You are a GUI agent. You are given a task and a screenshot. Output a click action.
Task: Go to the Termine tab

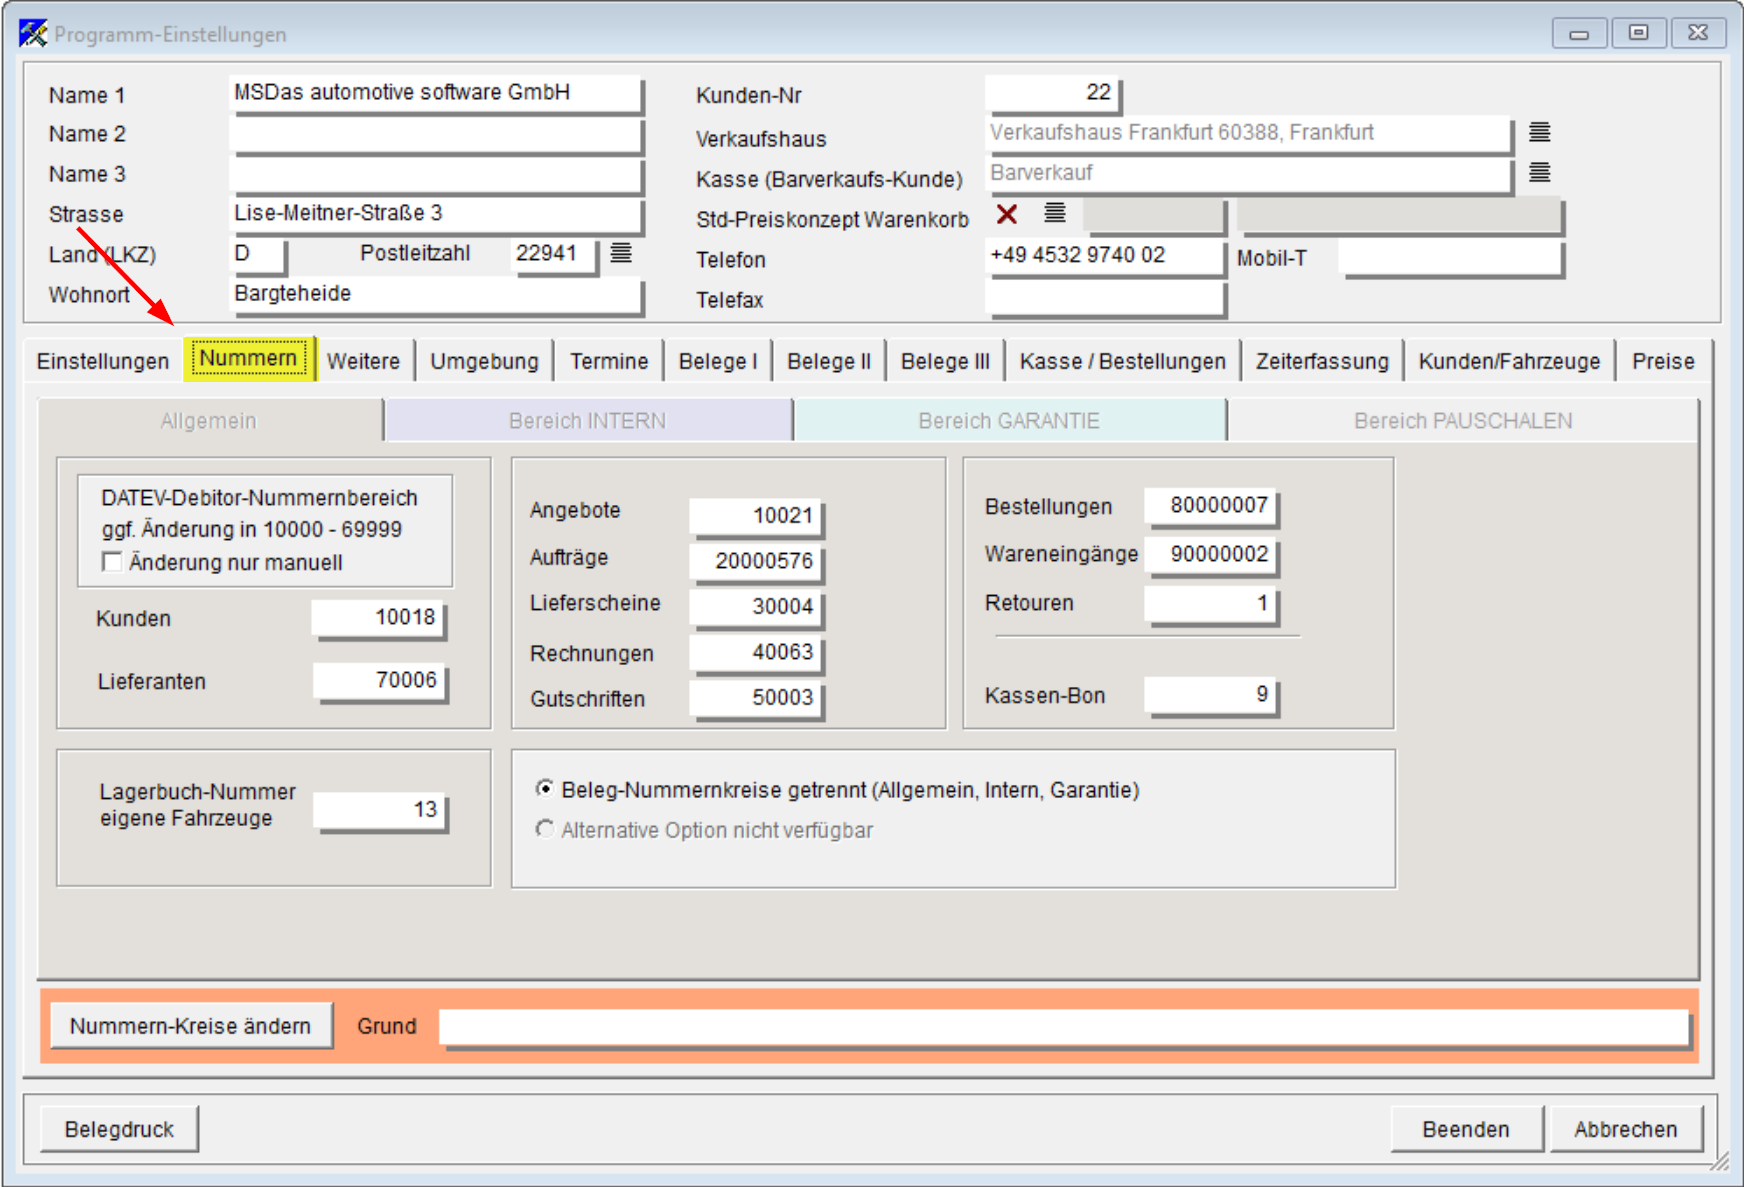click(609, 361)
